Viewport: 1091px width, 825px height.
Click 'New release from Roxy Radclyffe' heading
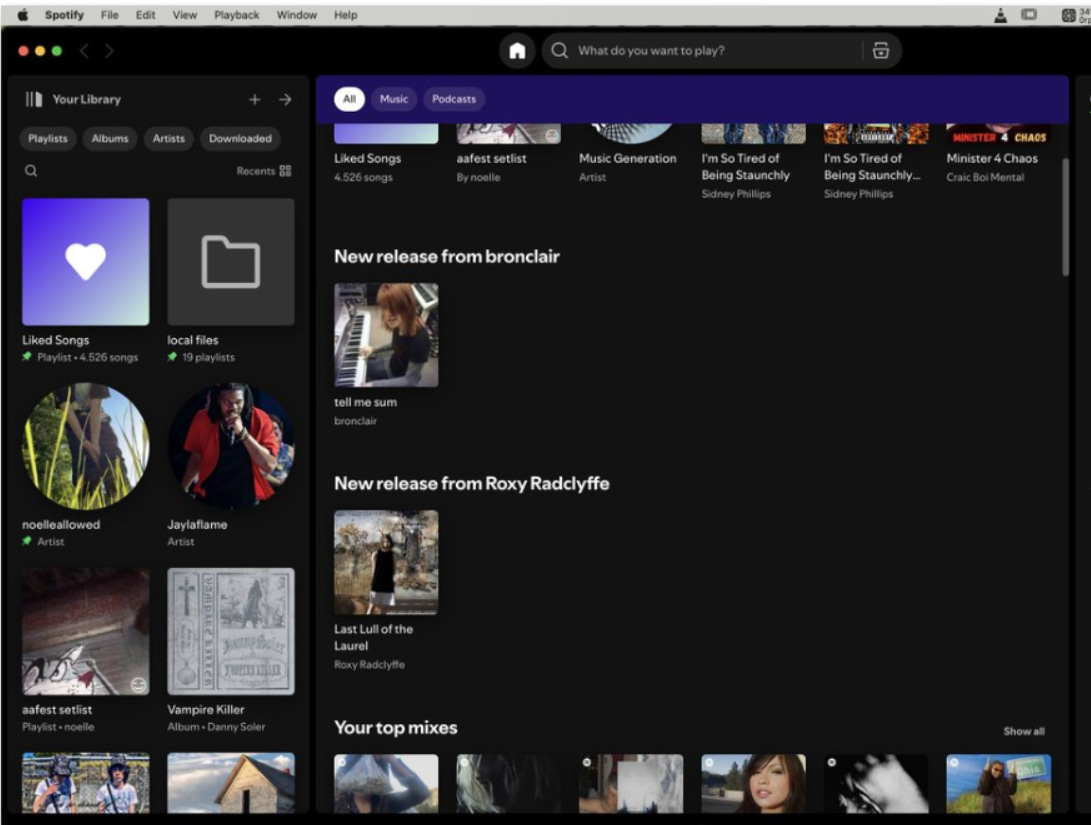472,483
